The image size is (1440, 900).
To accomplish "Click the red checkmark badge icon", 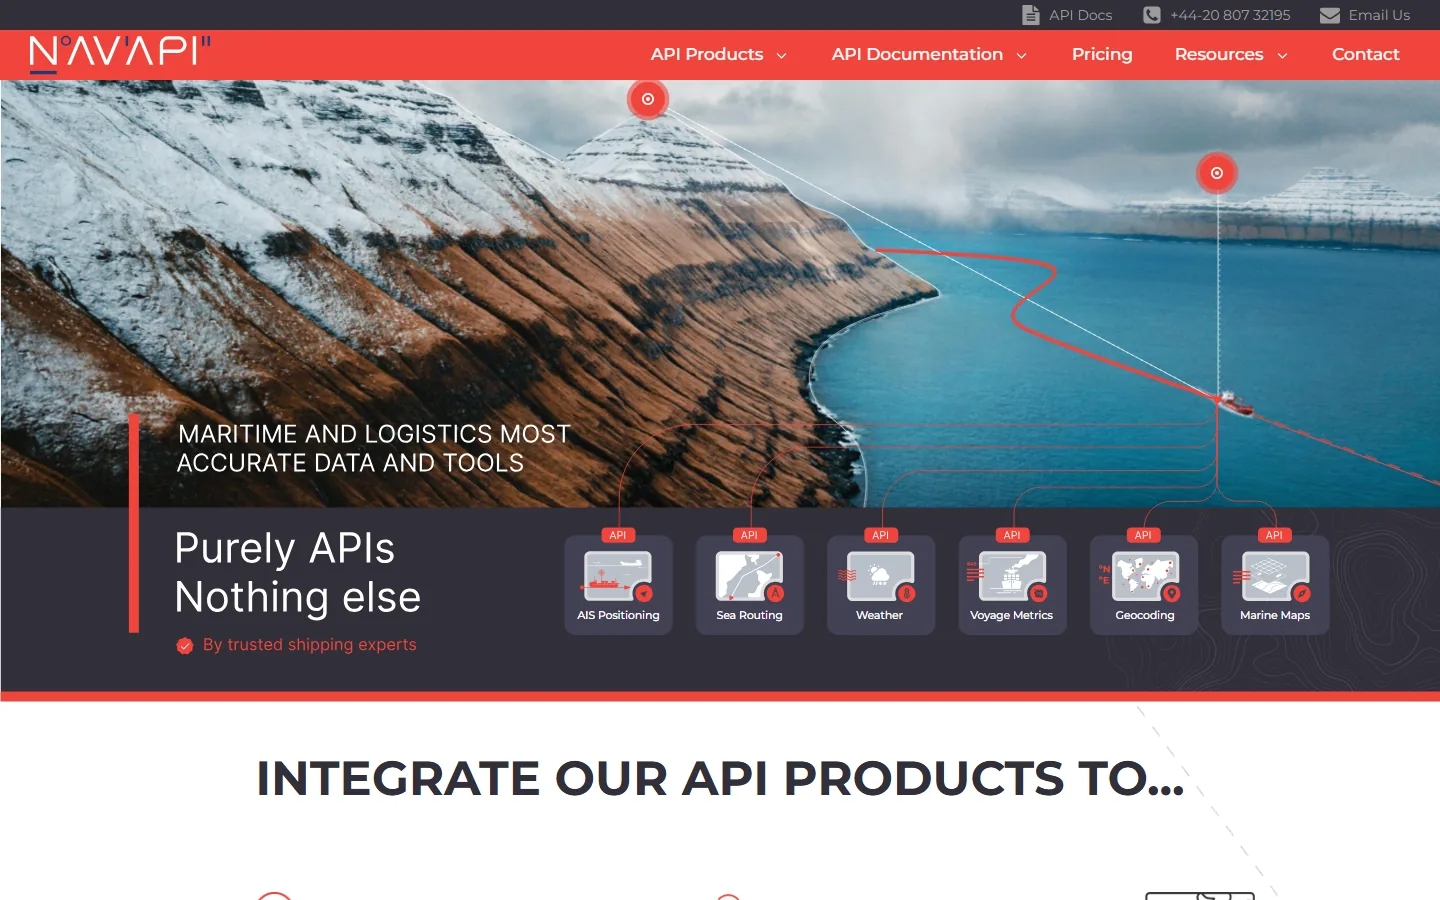I will [x=185, y=646].
